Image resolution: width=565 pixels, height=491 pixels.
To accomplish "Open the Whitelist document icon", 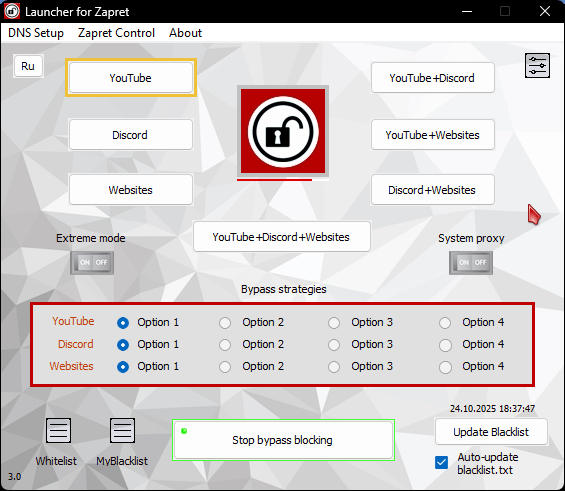I will tap(58, 430).
